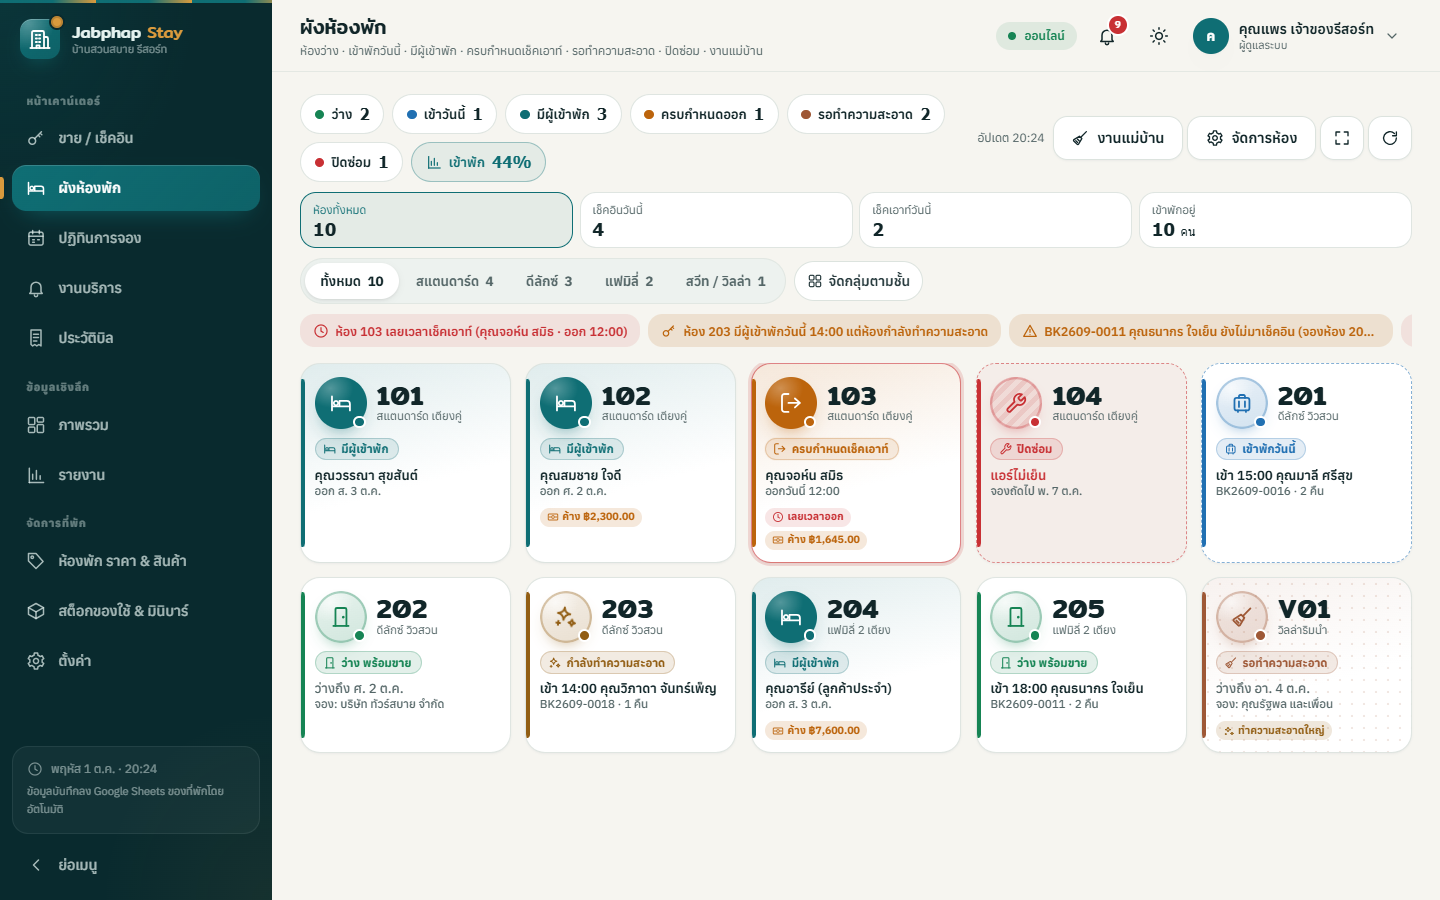Open the notifications bell icon

tap(1107, 36)
